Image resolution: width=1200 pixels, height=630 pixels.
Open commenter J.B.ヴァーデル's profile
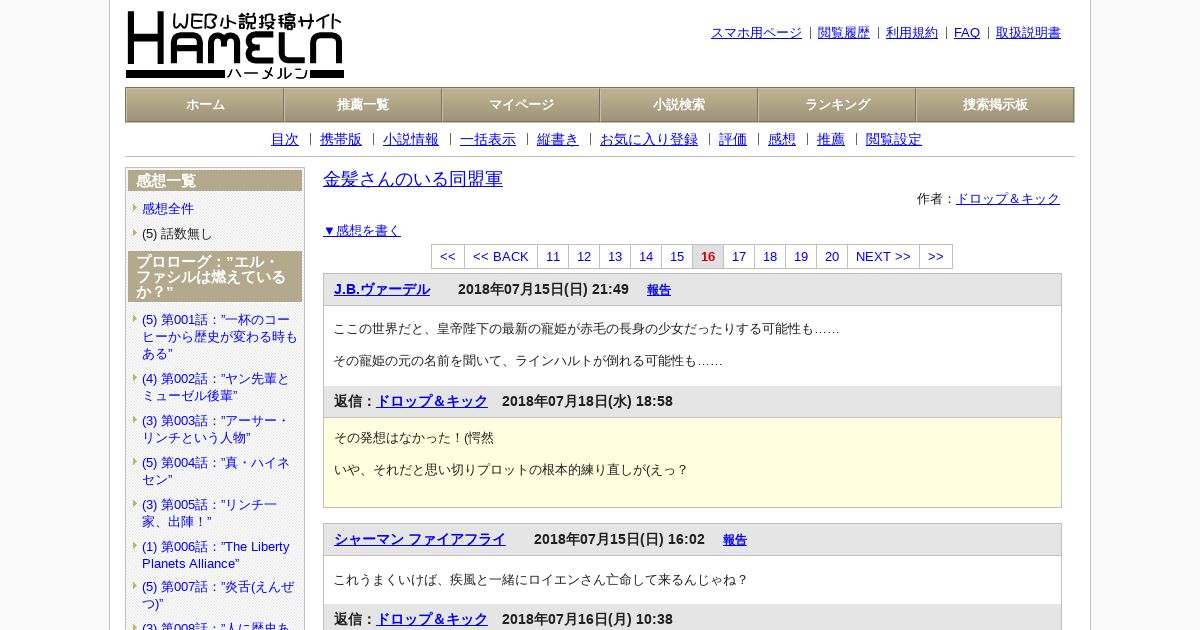[x=382, y=289]
